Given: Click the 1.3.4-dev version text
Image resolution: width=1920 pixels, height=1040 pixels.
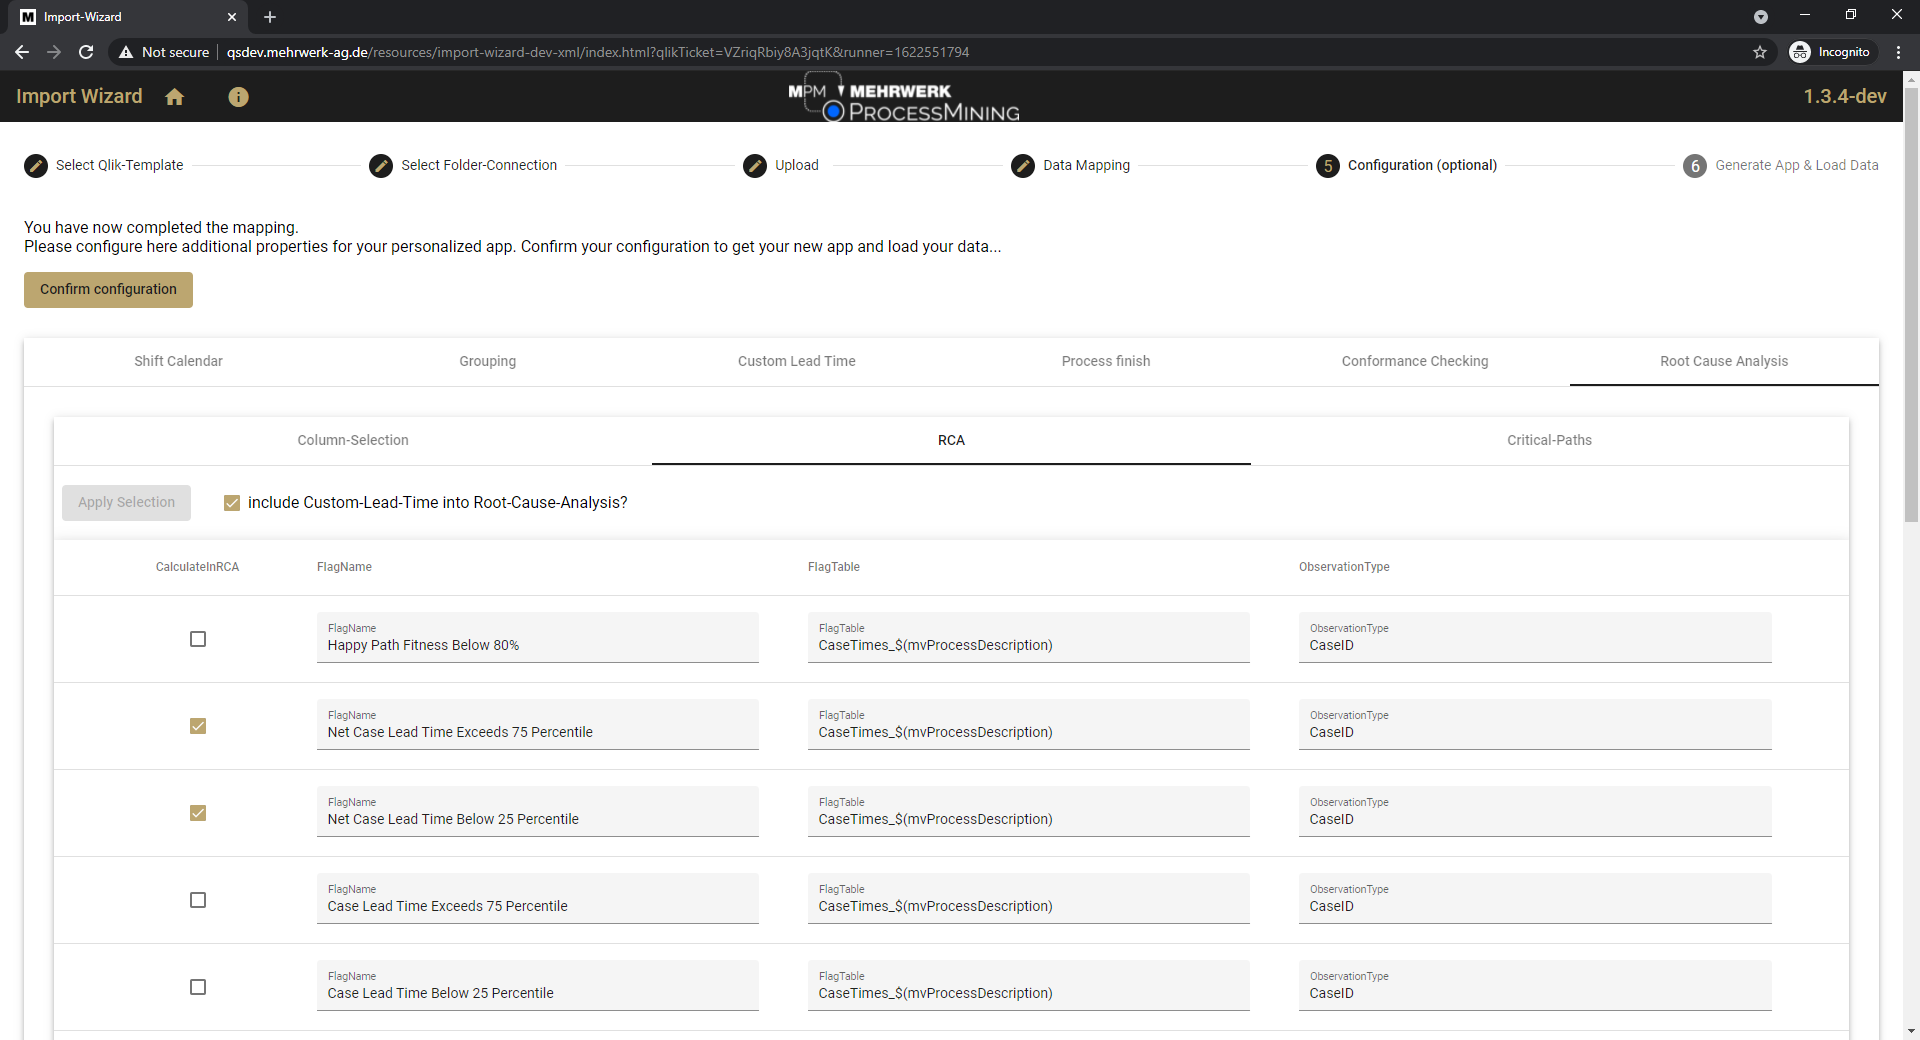Looking at the screenshot, I should pos(1844,96).
